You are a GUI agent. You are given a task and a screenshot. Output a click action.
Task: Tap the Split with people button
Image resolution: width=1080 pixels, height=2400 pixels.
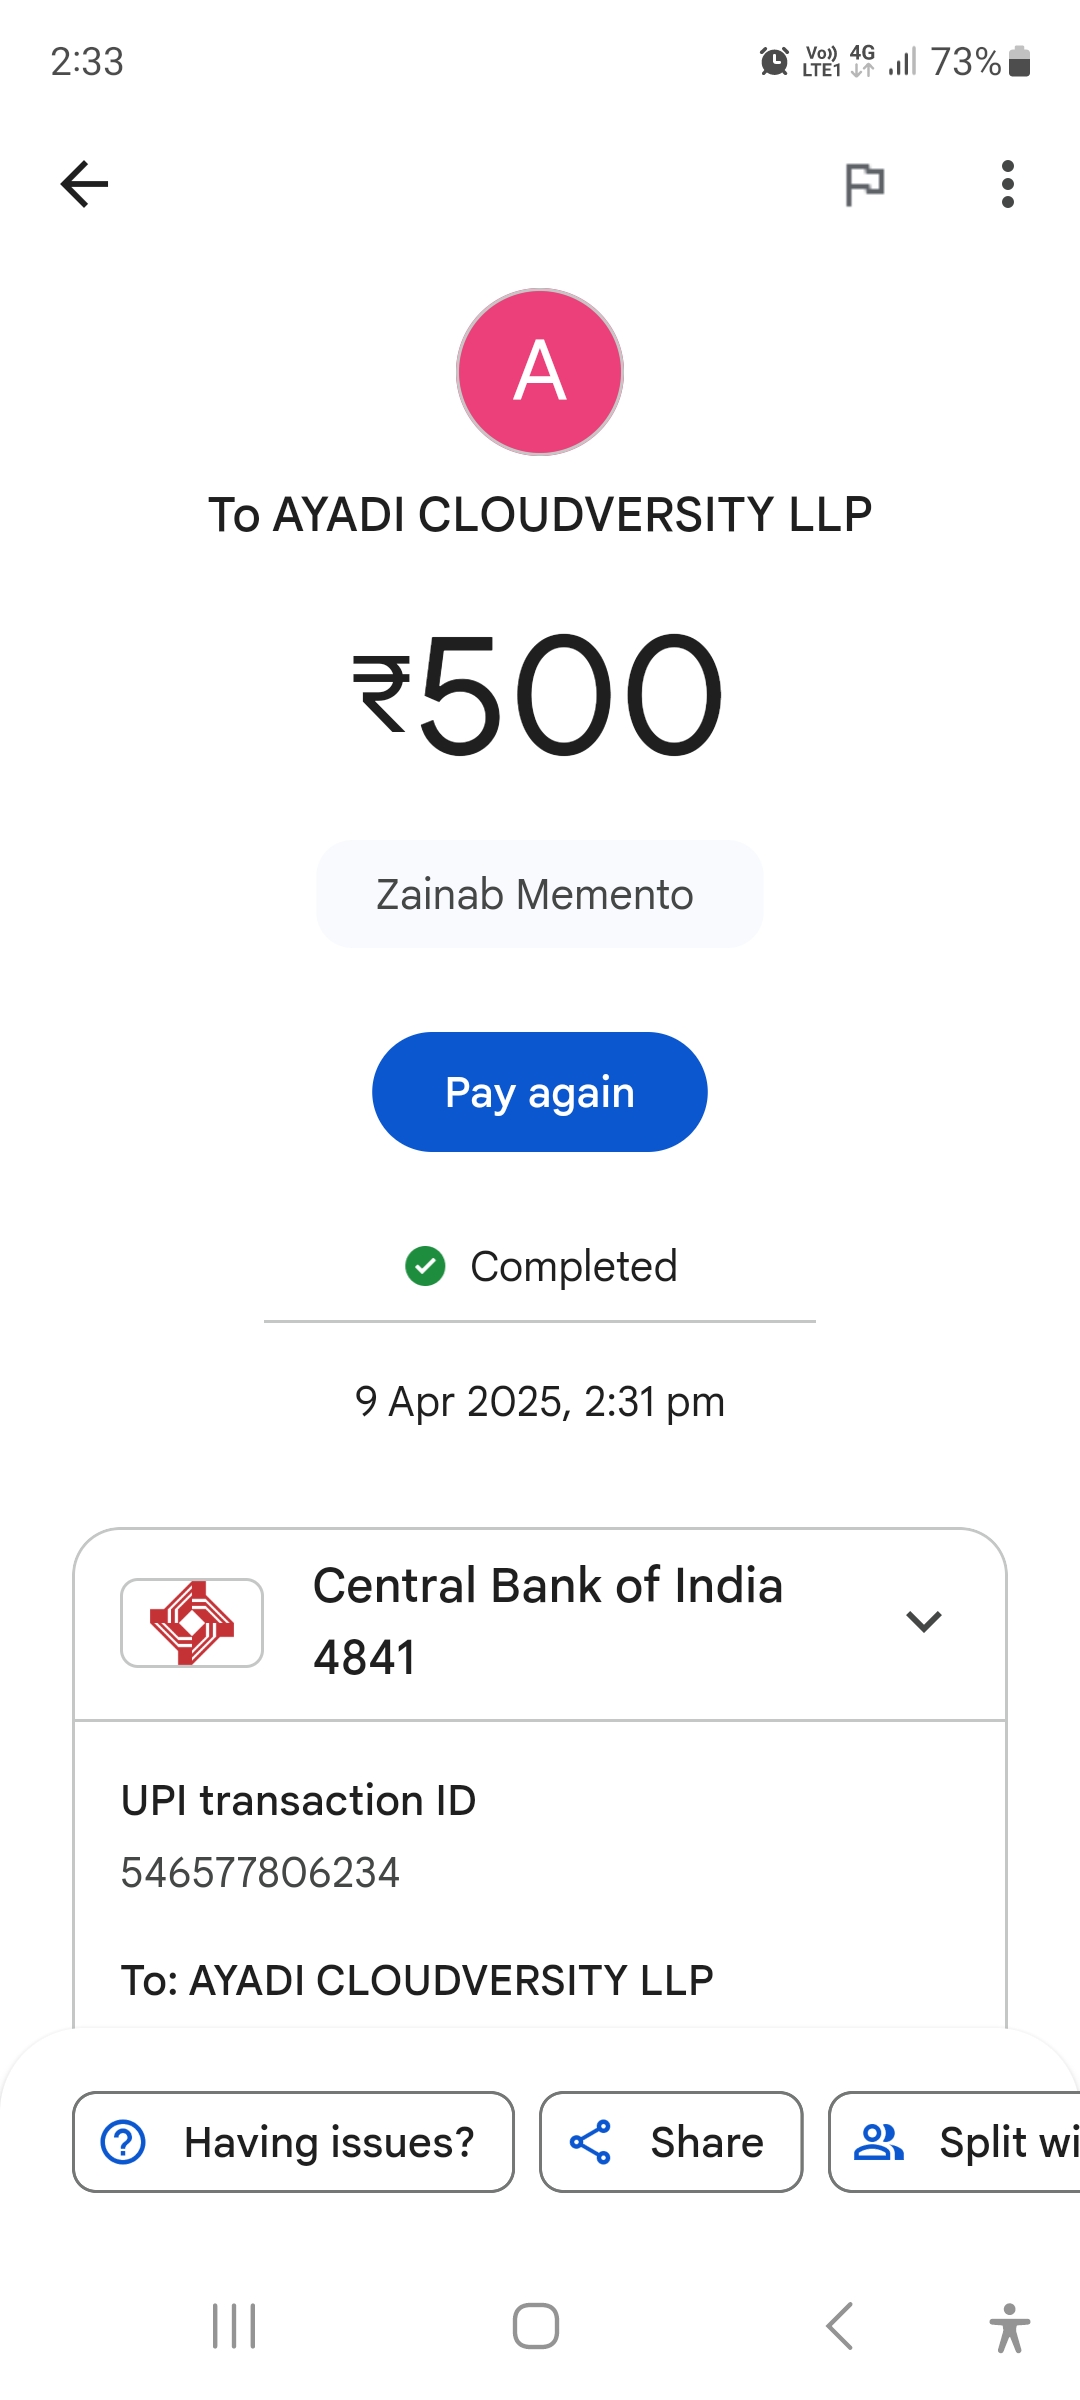click(x=957, y=2142)
